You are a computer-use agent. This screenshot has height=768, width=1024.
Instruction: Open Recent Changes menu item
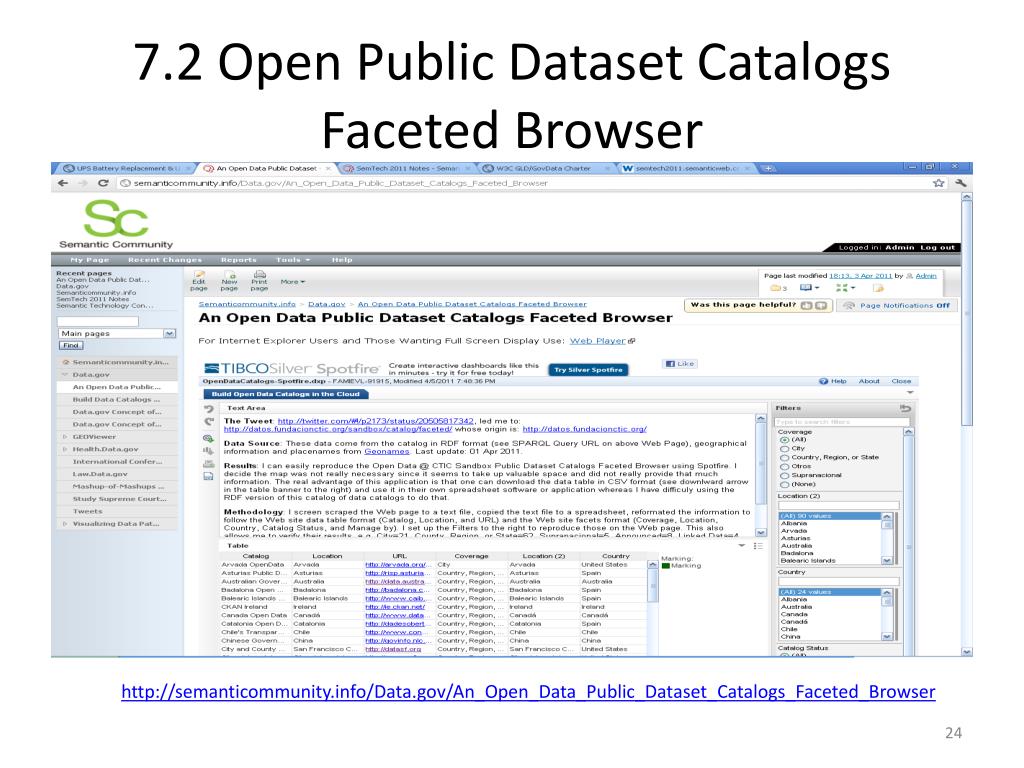point(165,260)
